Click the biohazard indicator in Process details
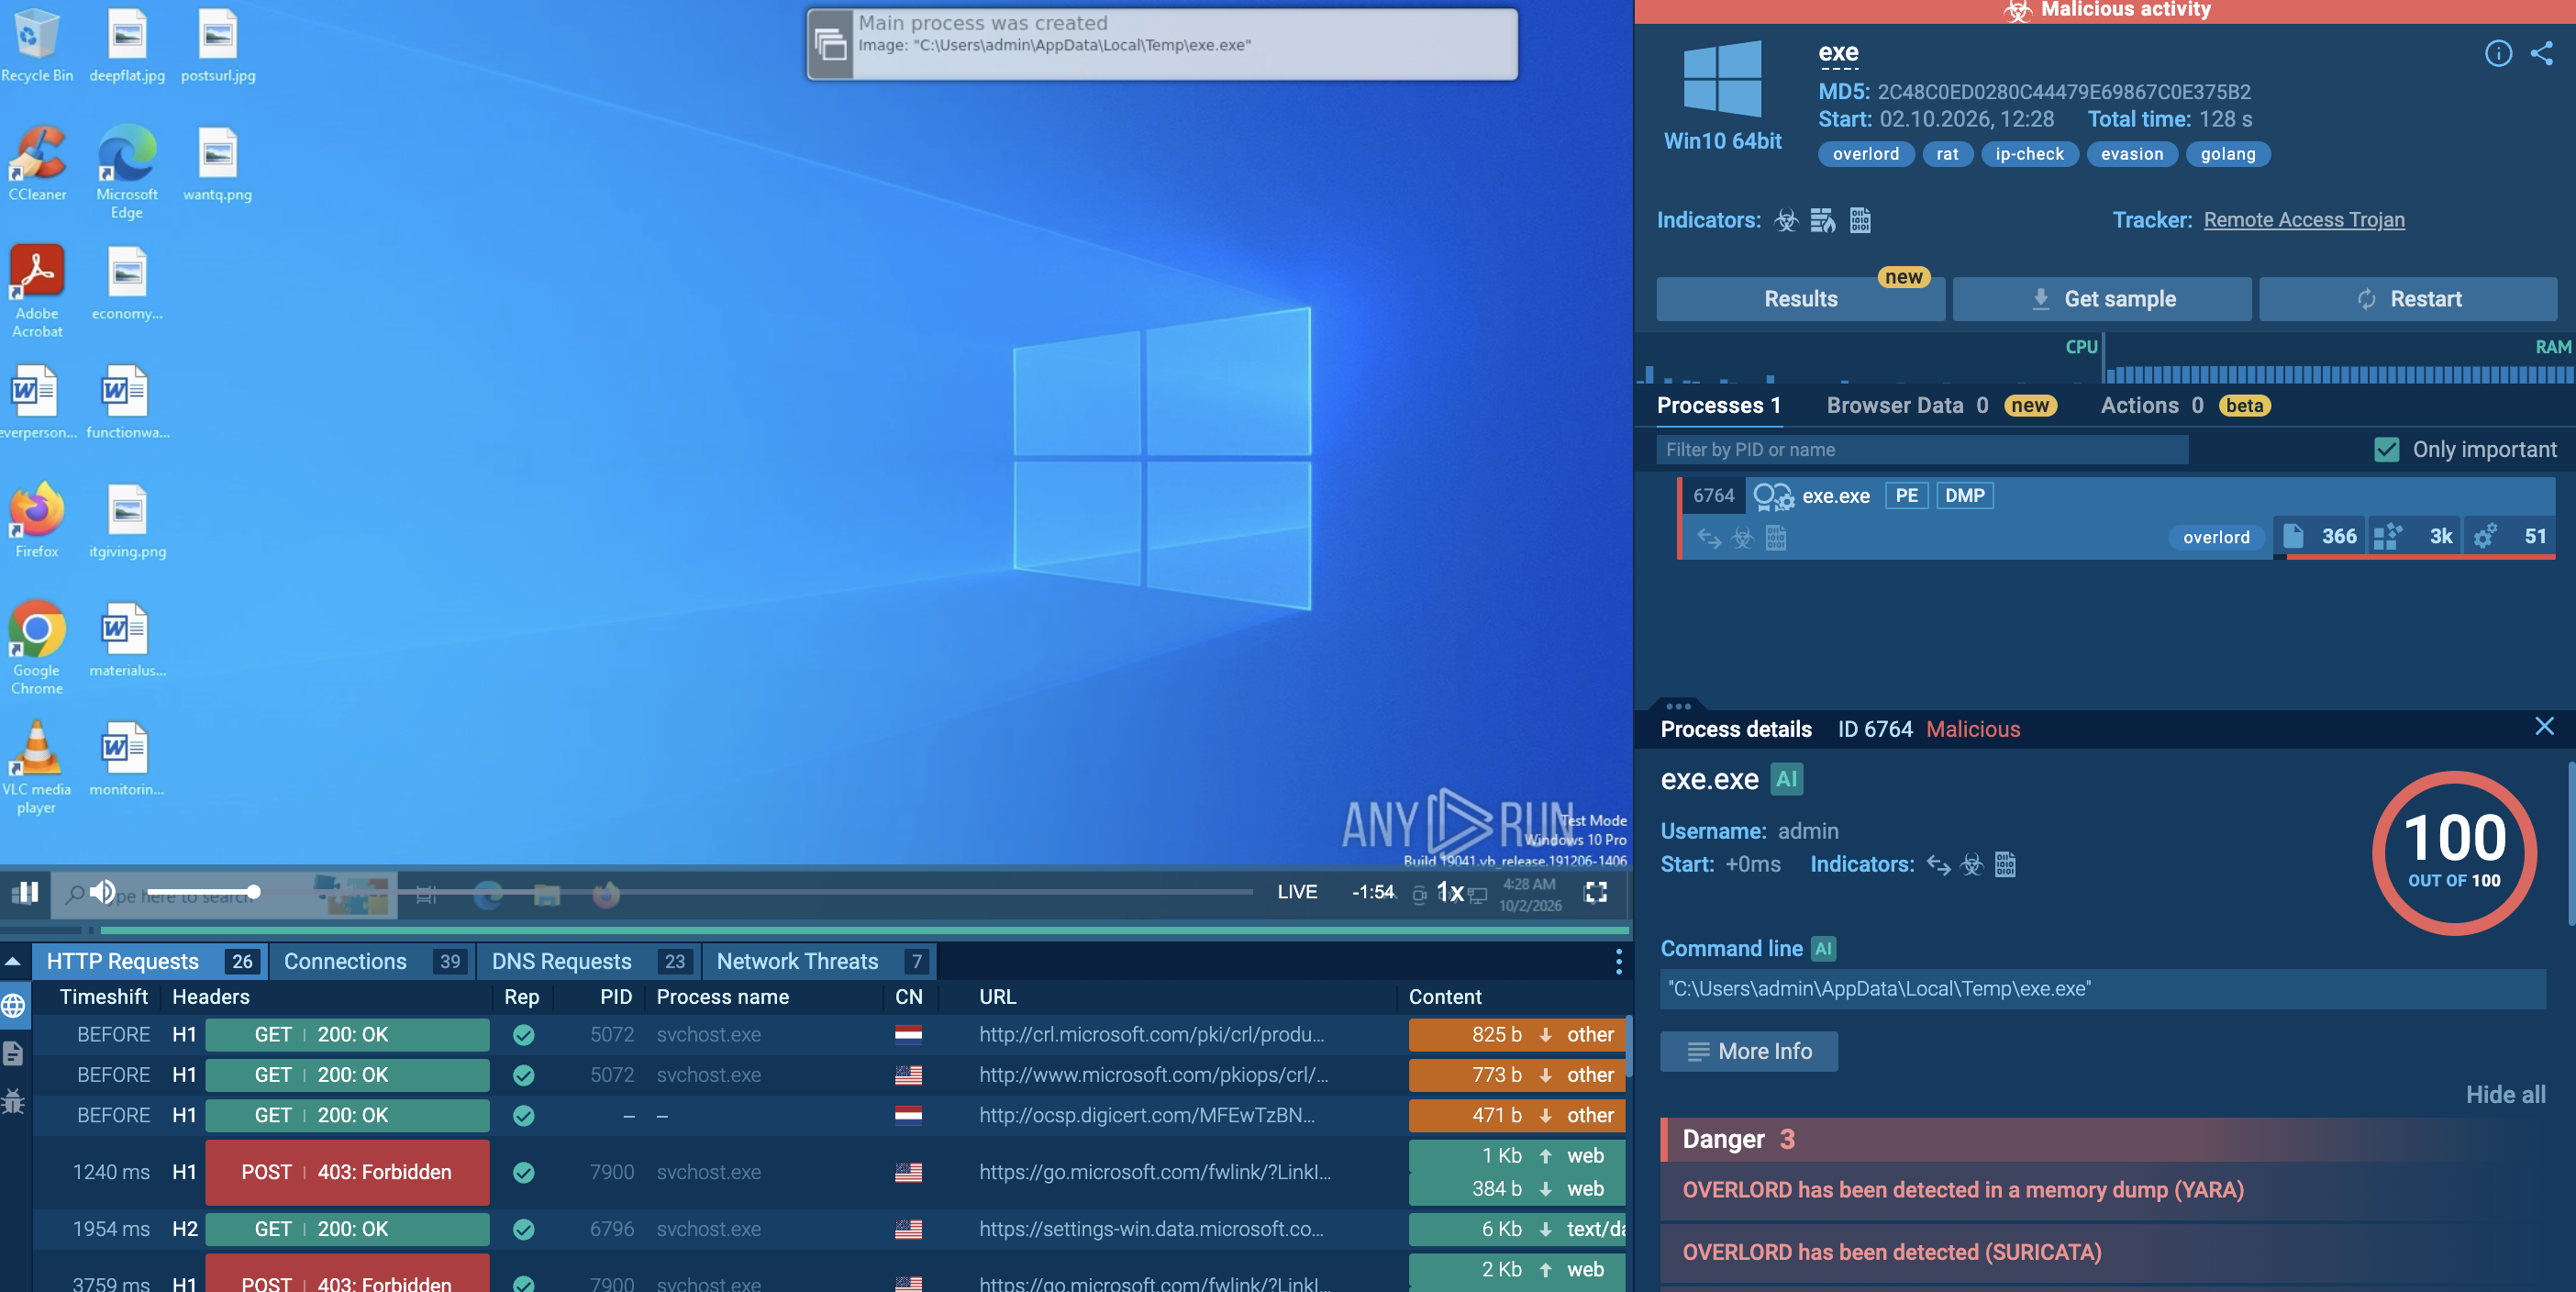 tap(1972, 864)
